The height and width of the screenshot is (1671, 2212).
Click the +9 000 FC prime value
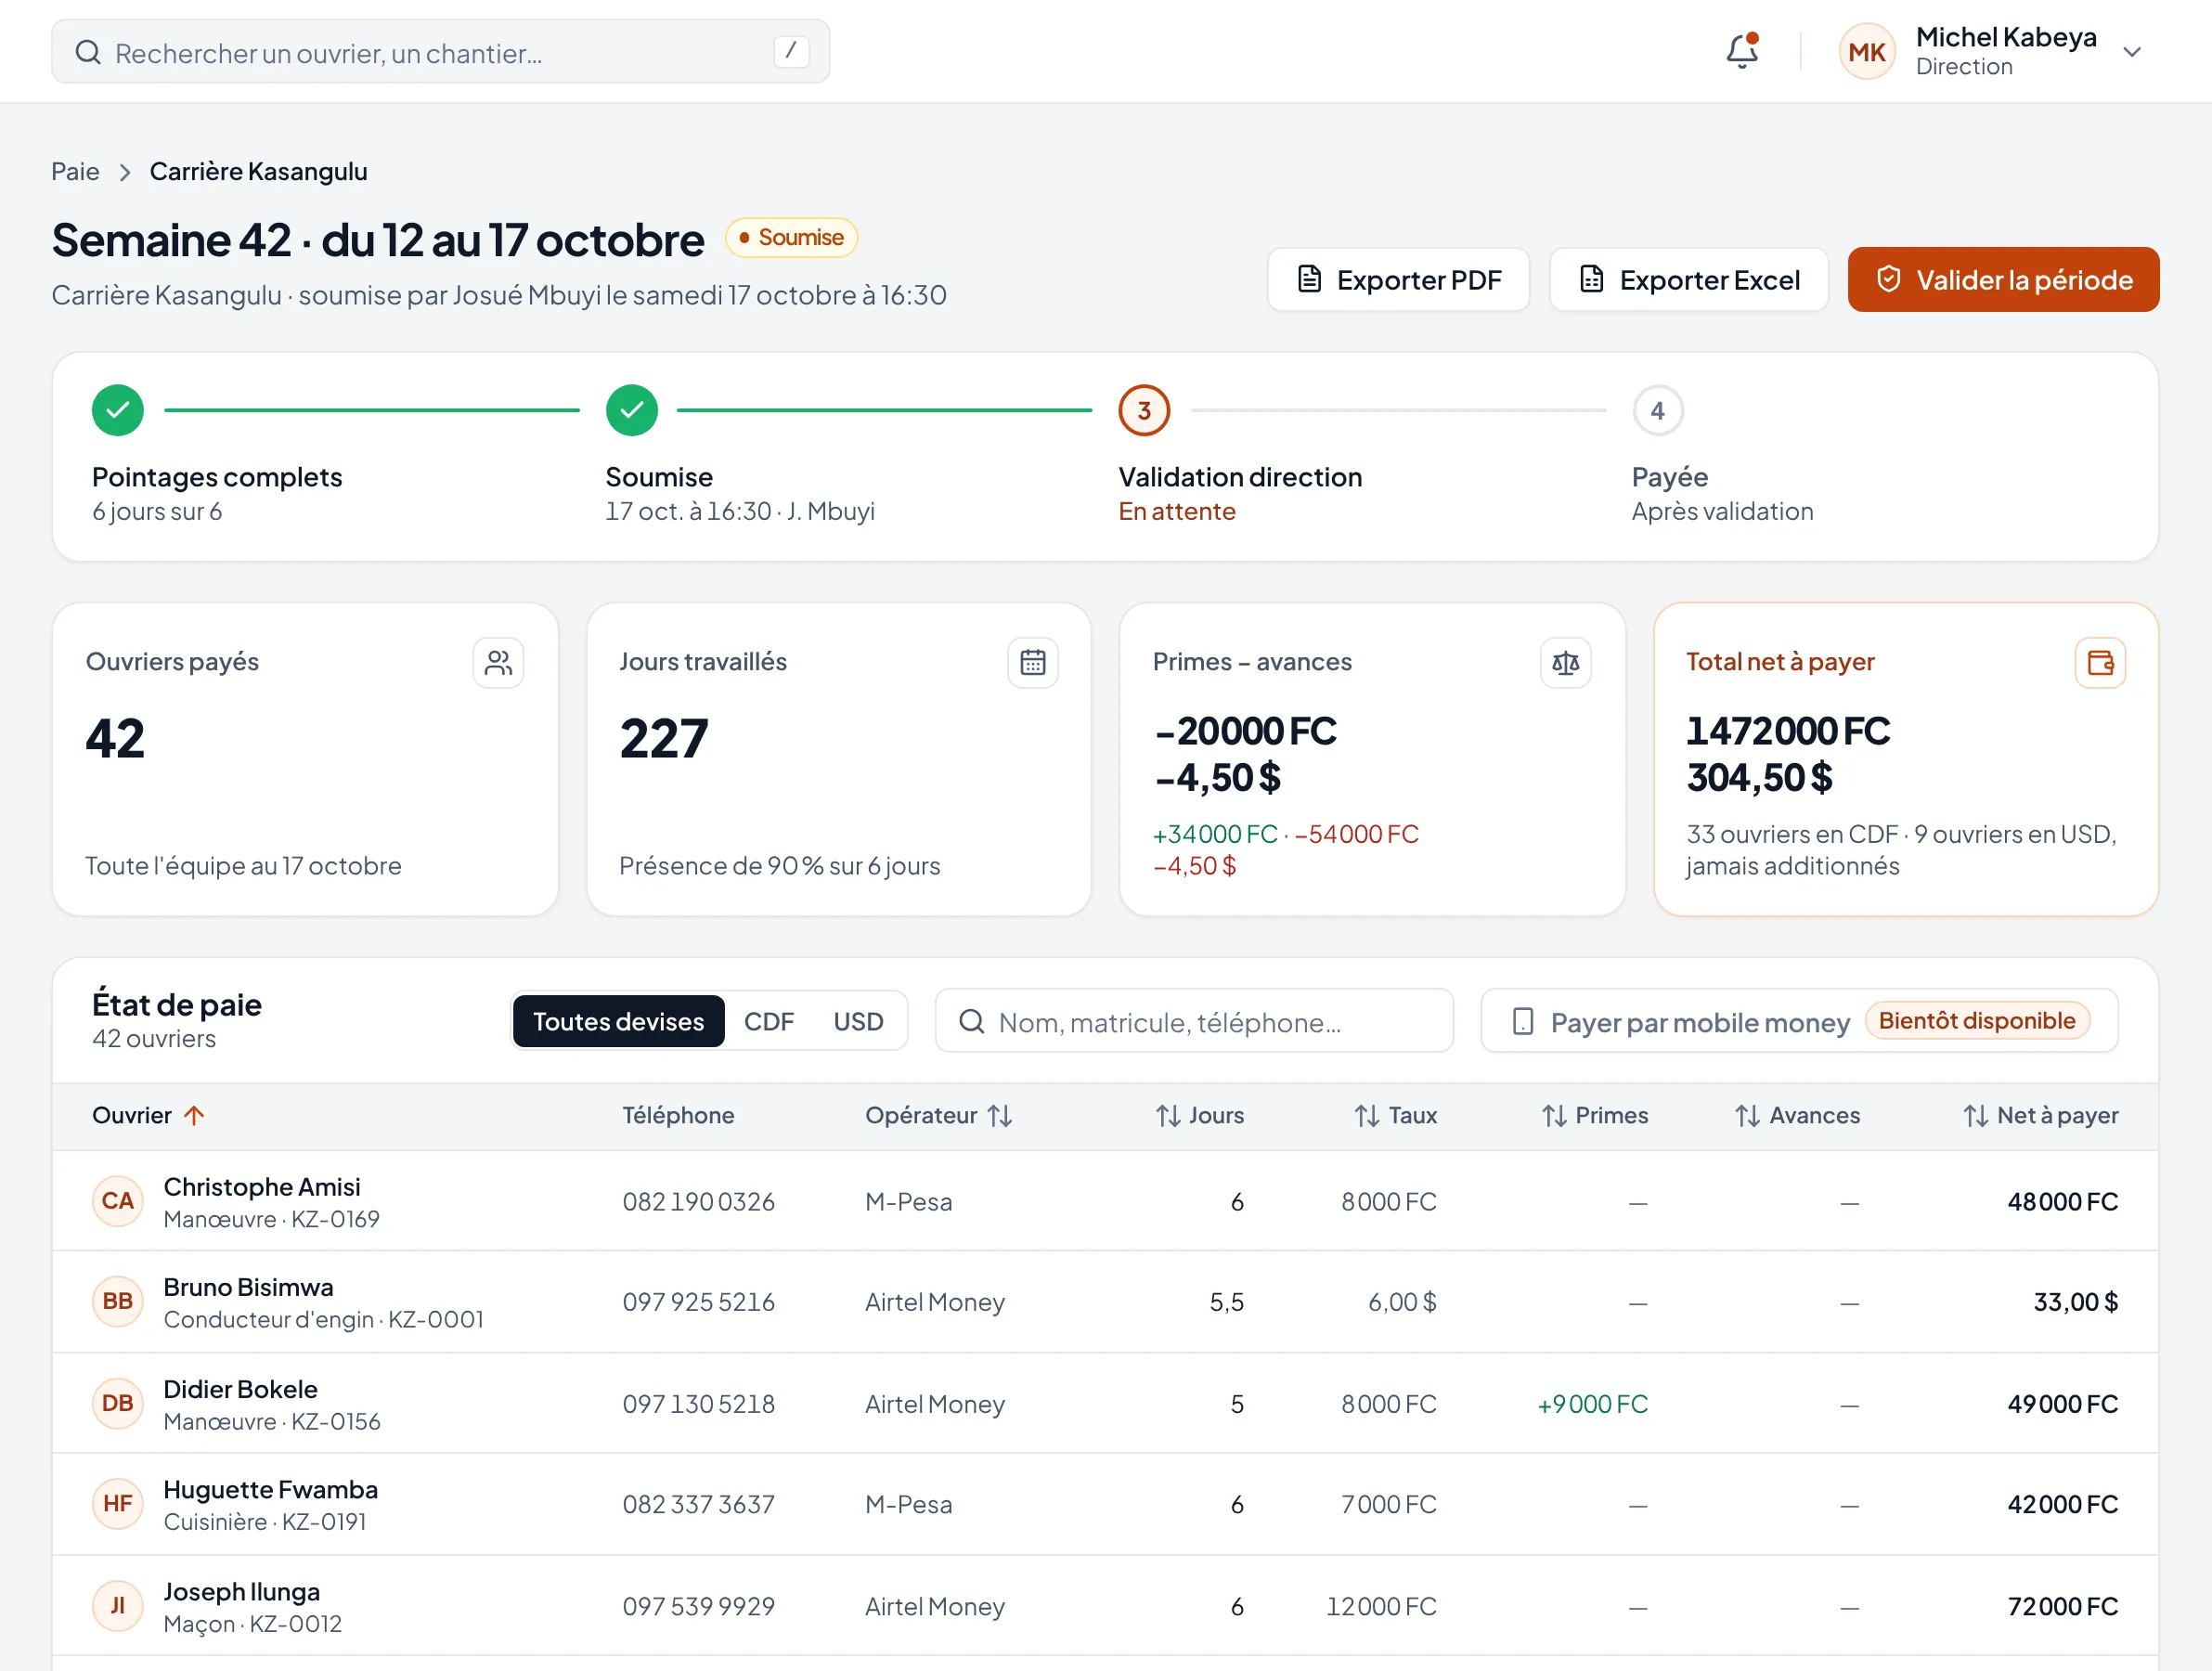pyautogui.click(x=1592, y=1404)
